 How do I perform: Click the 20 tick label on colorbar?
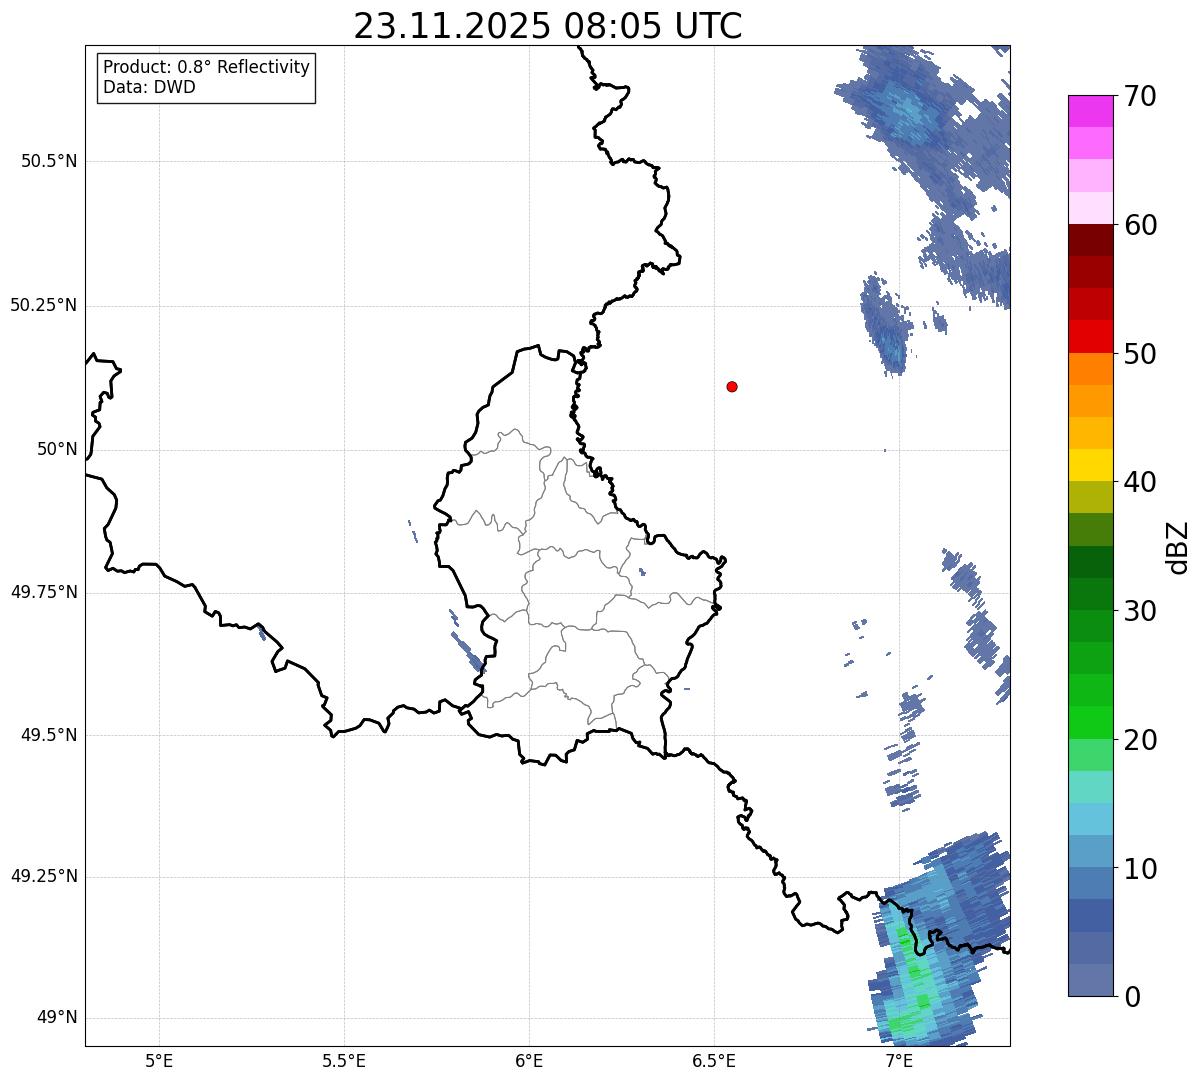pyautogui.click(x=1140, y=740)
